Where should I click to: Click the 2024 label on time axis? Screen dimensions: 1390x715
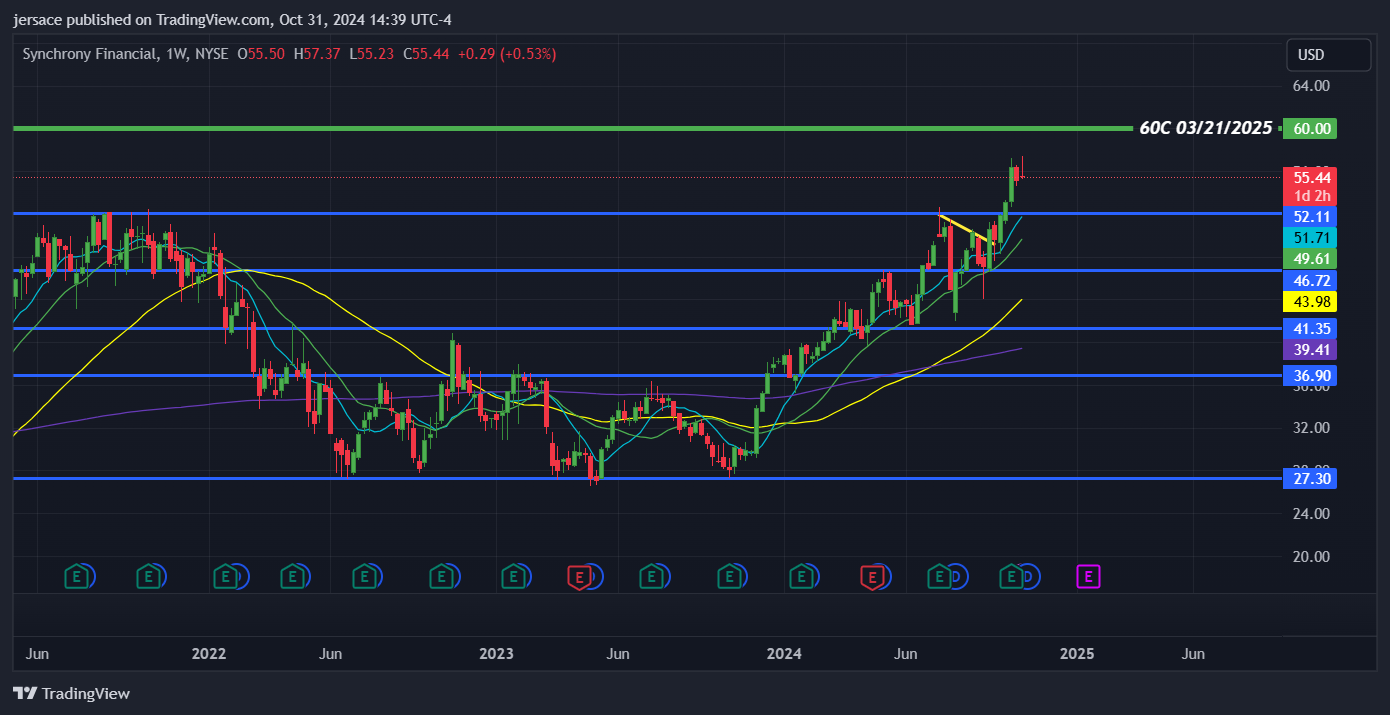coord(784,654)
